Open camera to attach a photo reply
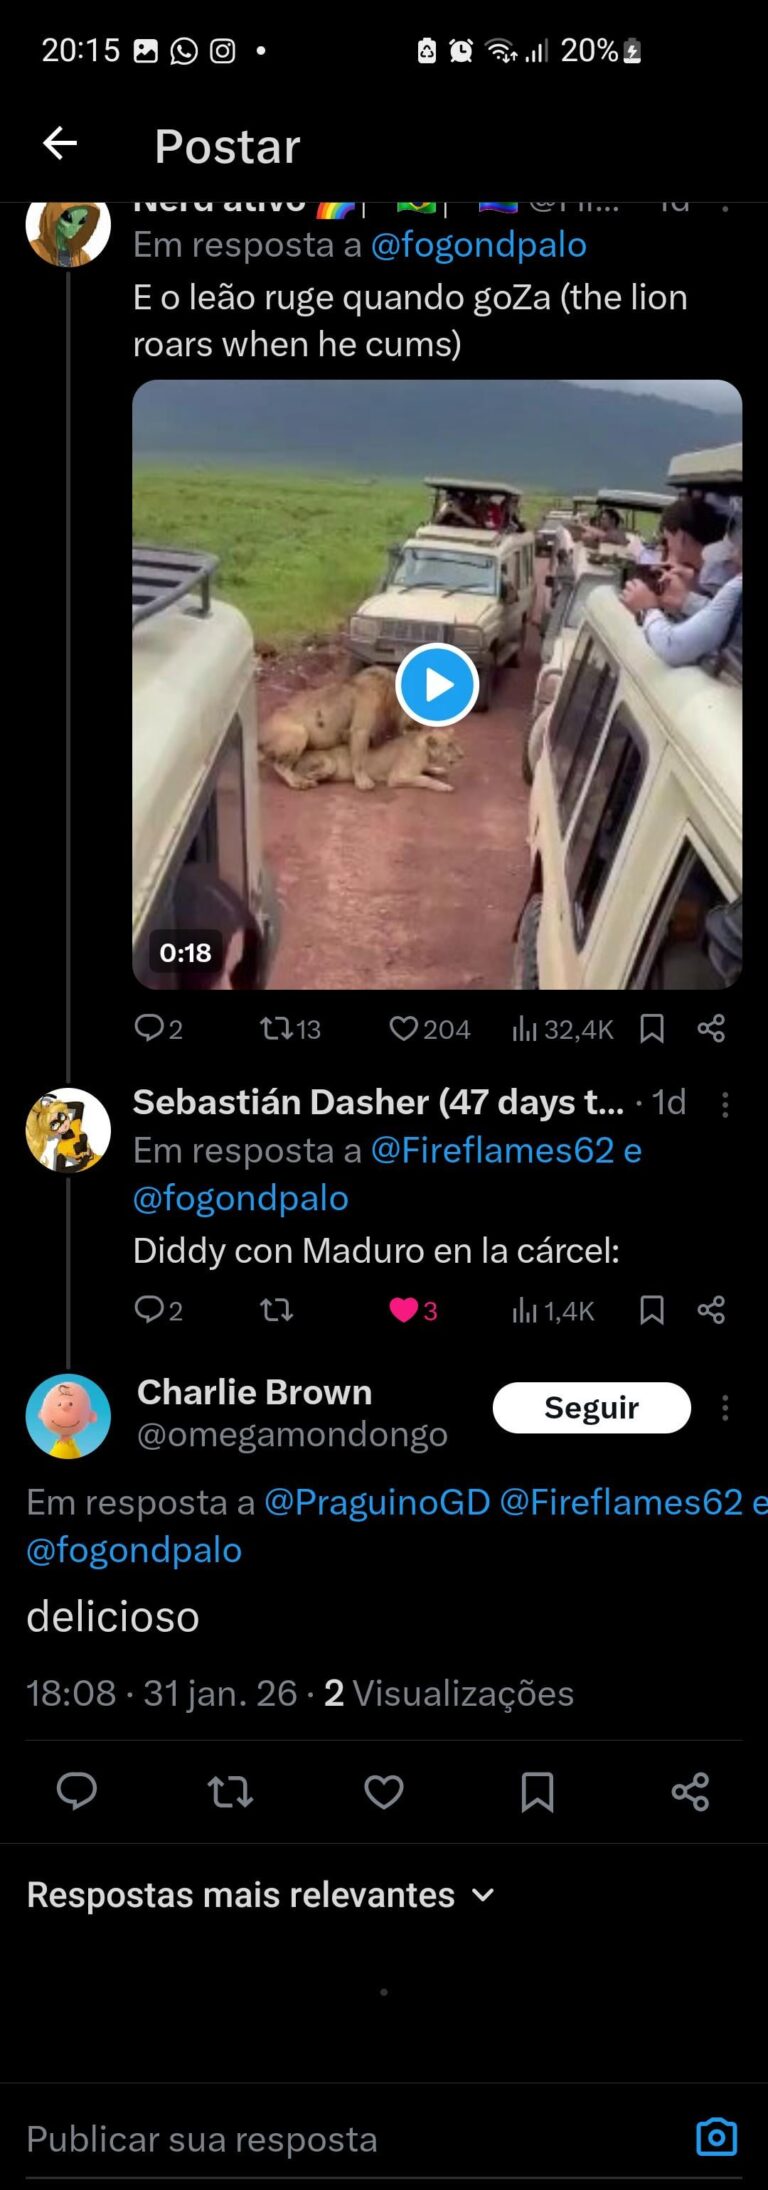 click(x=716, y=2137)
